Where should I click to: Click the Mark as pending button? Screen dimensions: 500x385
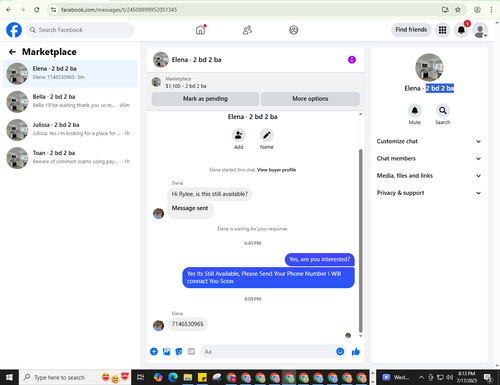(205, 99)
